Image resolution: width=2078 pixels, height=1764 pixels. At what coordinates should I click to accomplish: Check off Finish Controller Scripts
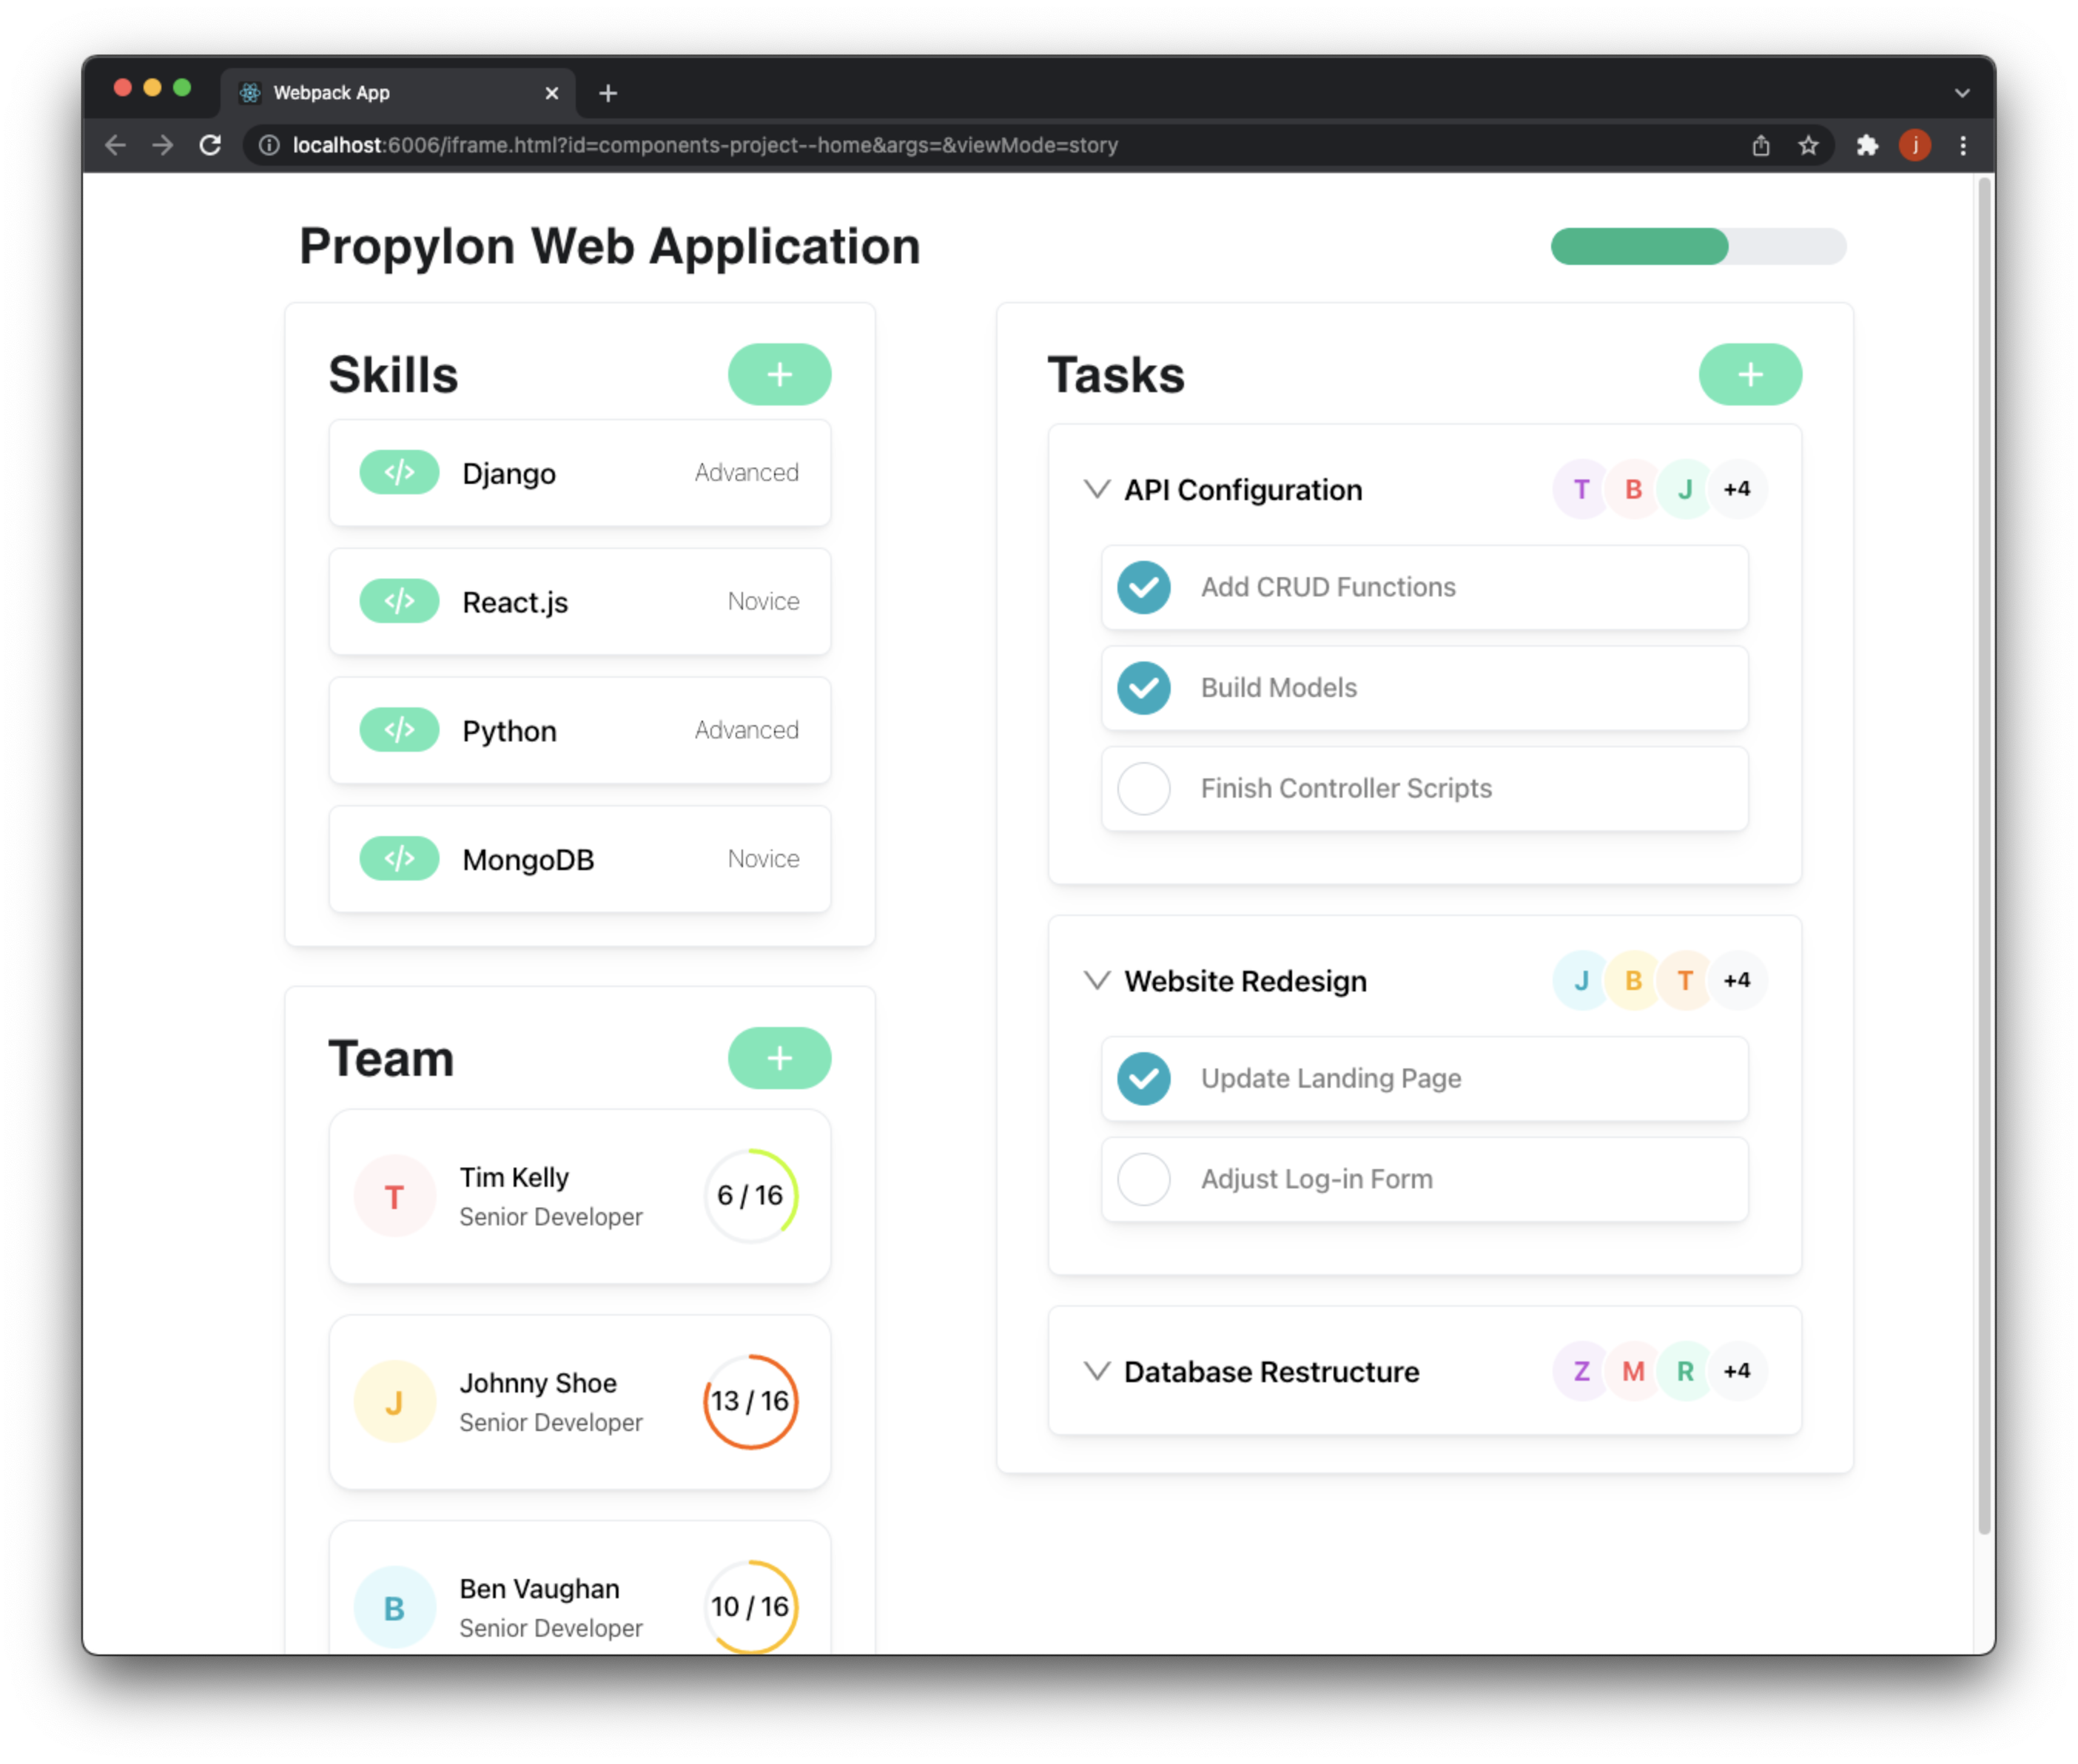pos(1144,789)
